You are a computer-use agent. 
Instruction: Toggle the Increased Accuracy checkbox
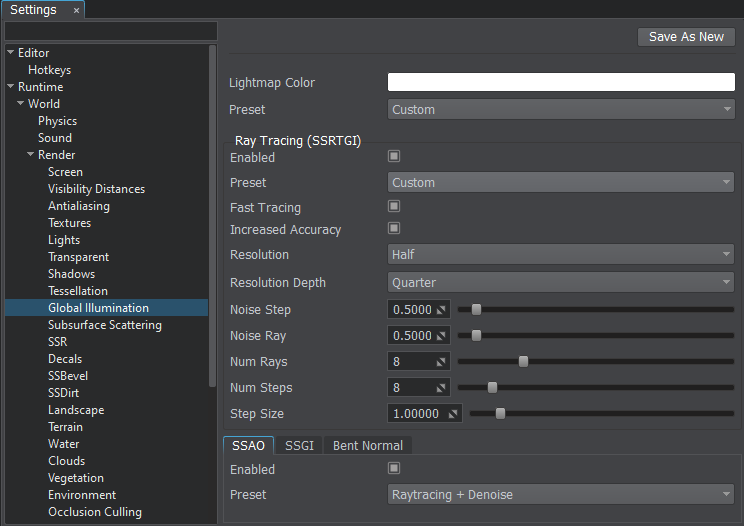tap(394, 228)
